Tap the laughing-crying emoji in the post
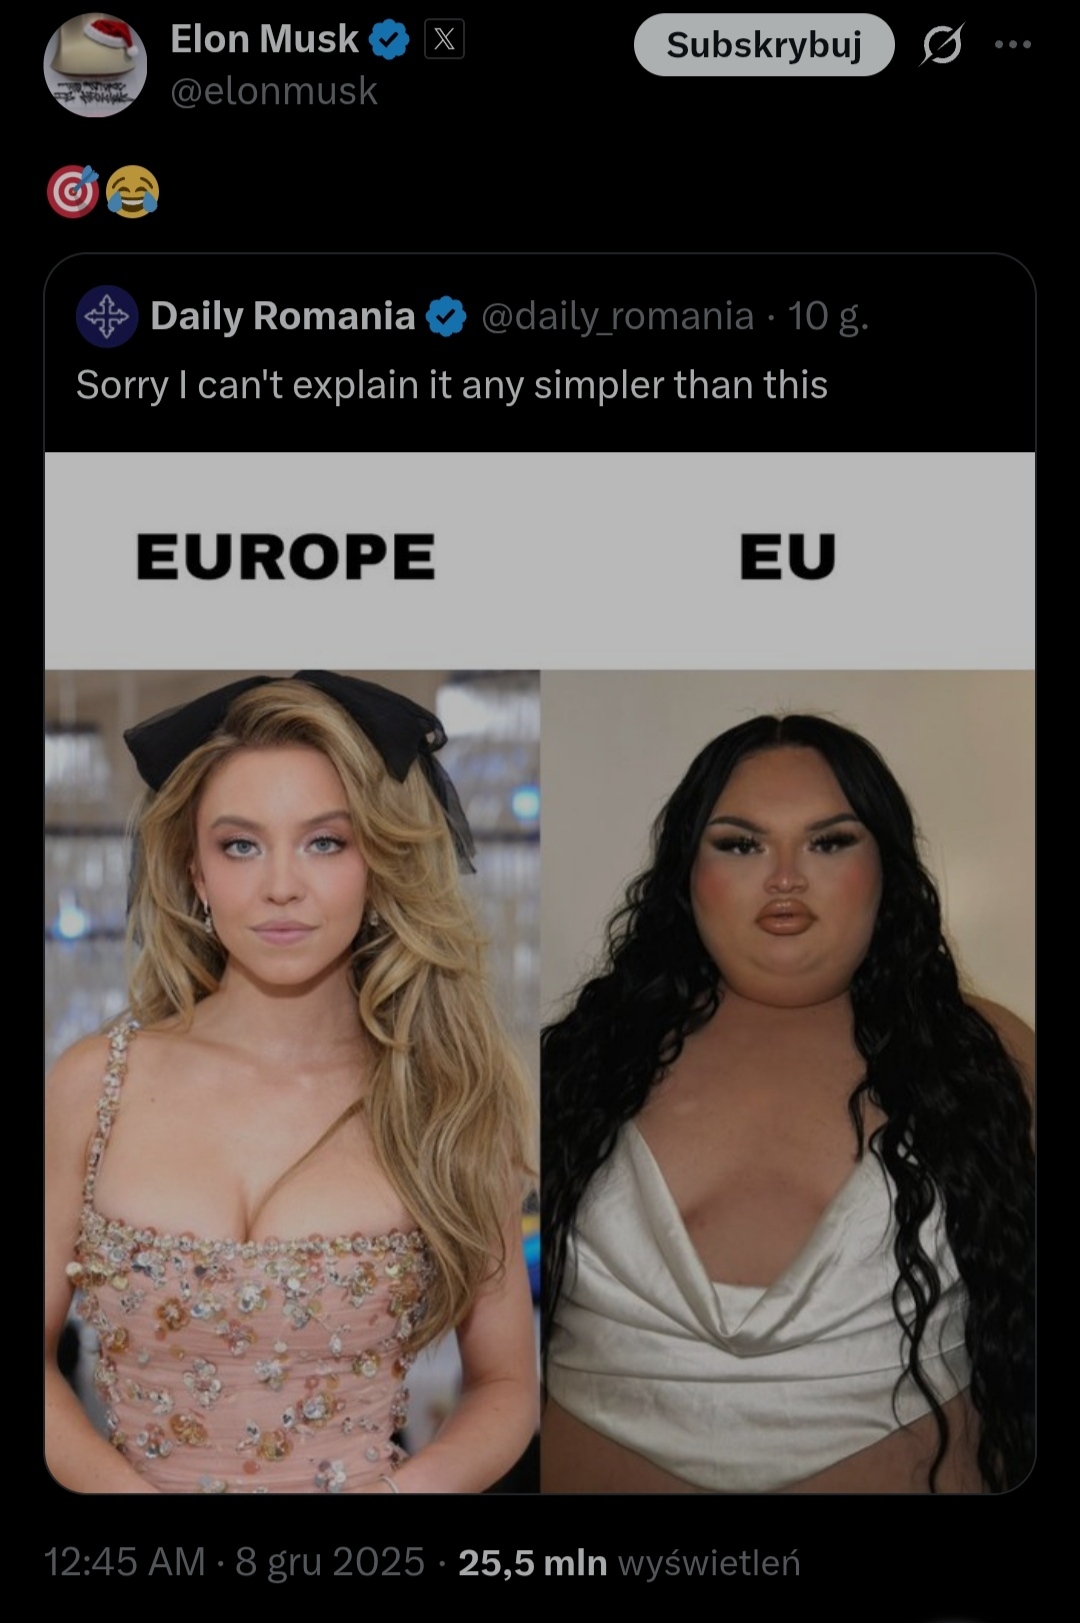Viewport: 1080px width, 1623px height. pyautogui.click(x=132, y=191)
